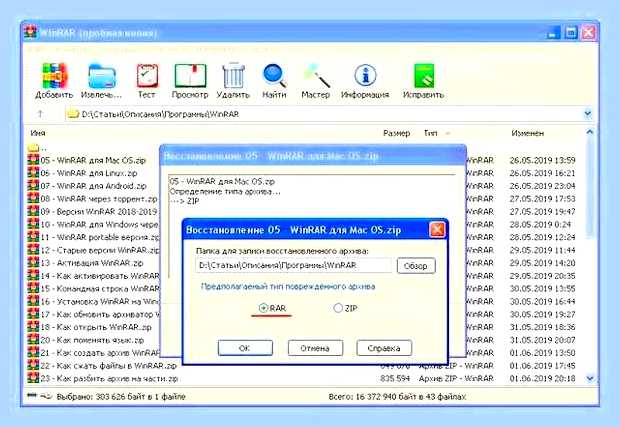Select file '11 - WinRAR portable версия.zip'
Viewport: 620px width, 427px height.
100,237
